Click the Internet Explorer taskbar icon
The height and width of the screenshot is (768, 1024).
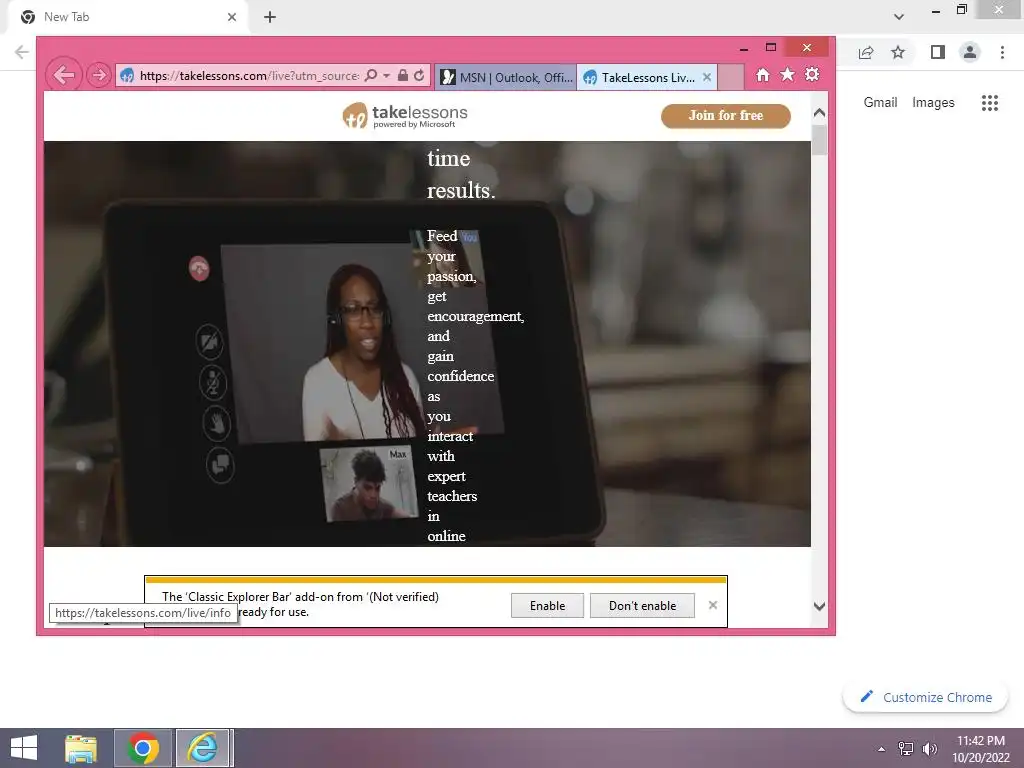pyautogui.click(x=202, y=748)
